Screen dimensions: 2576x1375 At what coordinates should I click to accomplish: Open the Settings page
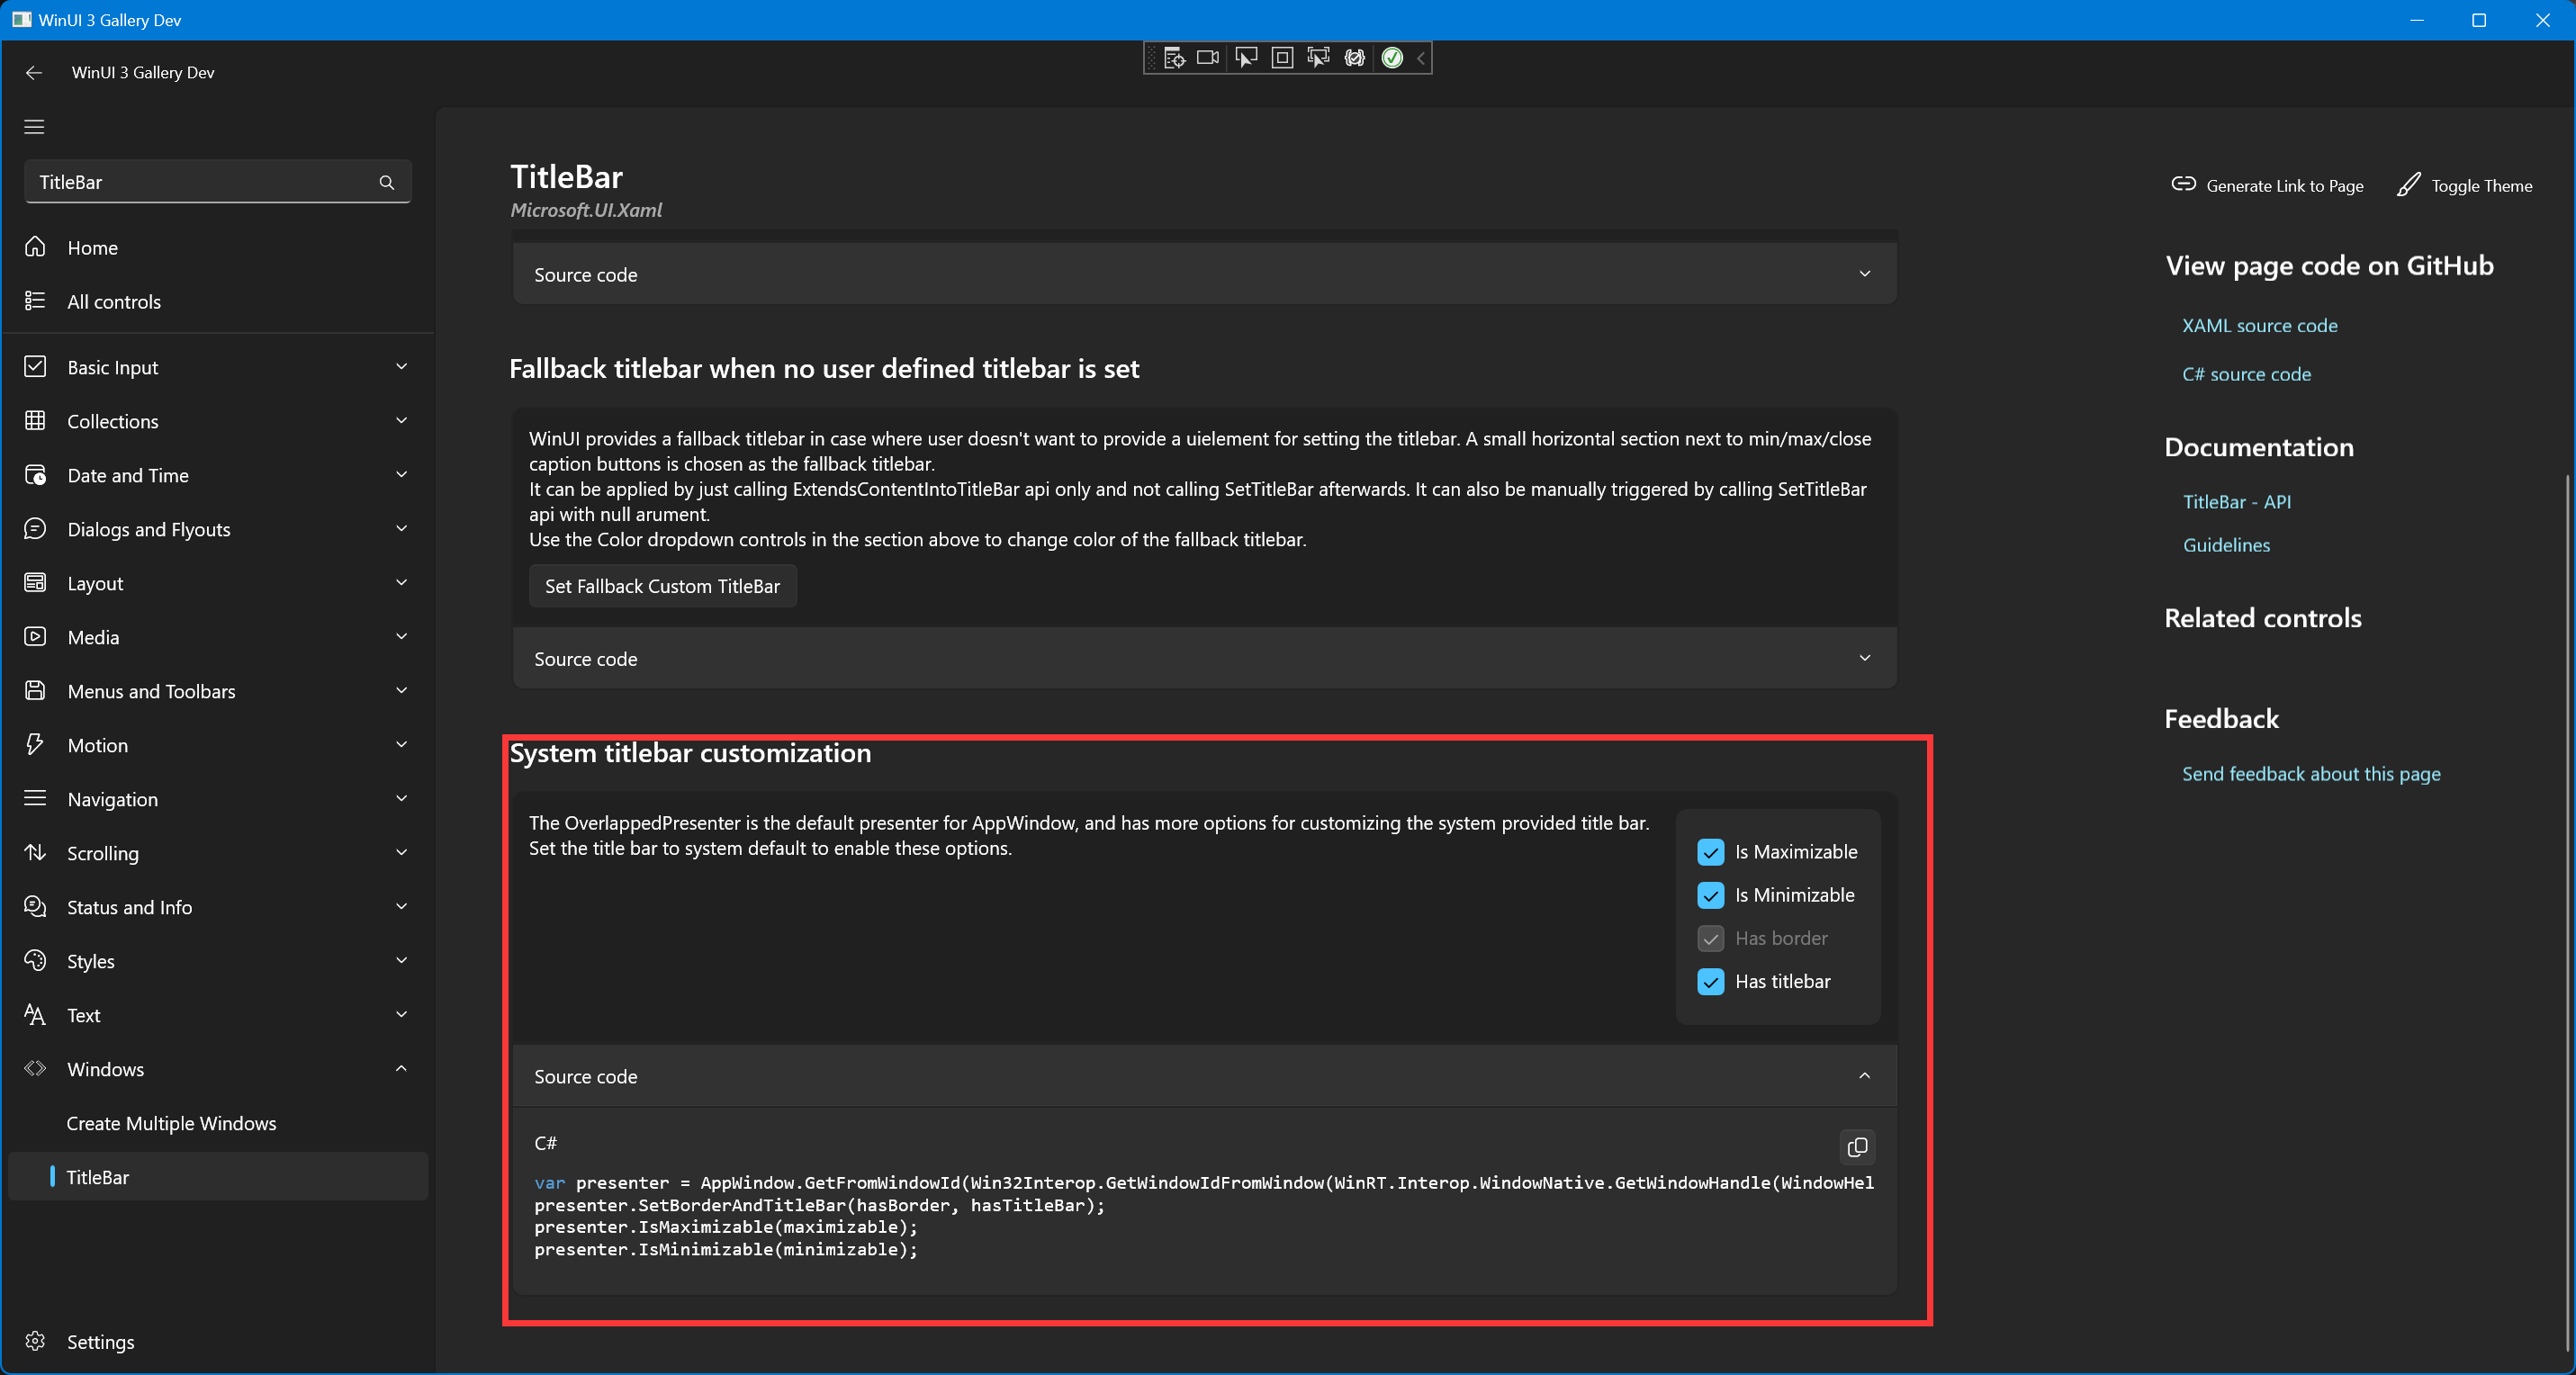pos(218,1342)
